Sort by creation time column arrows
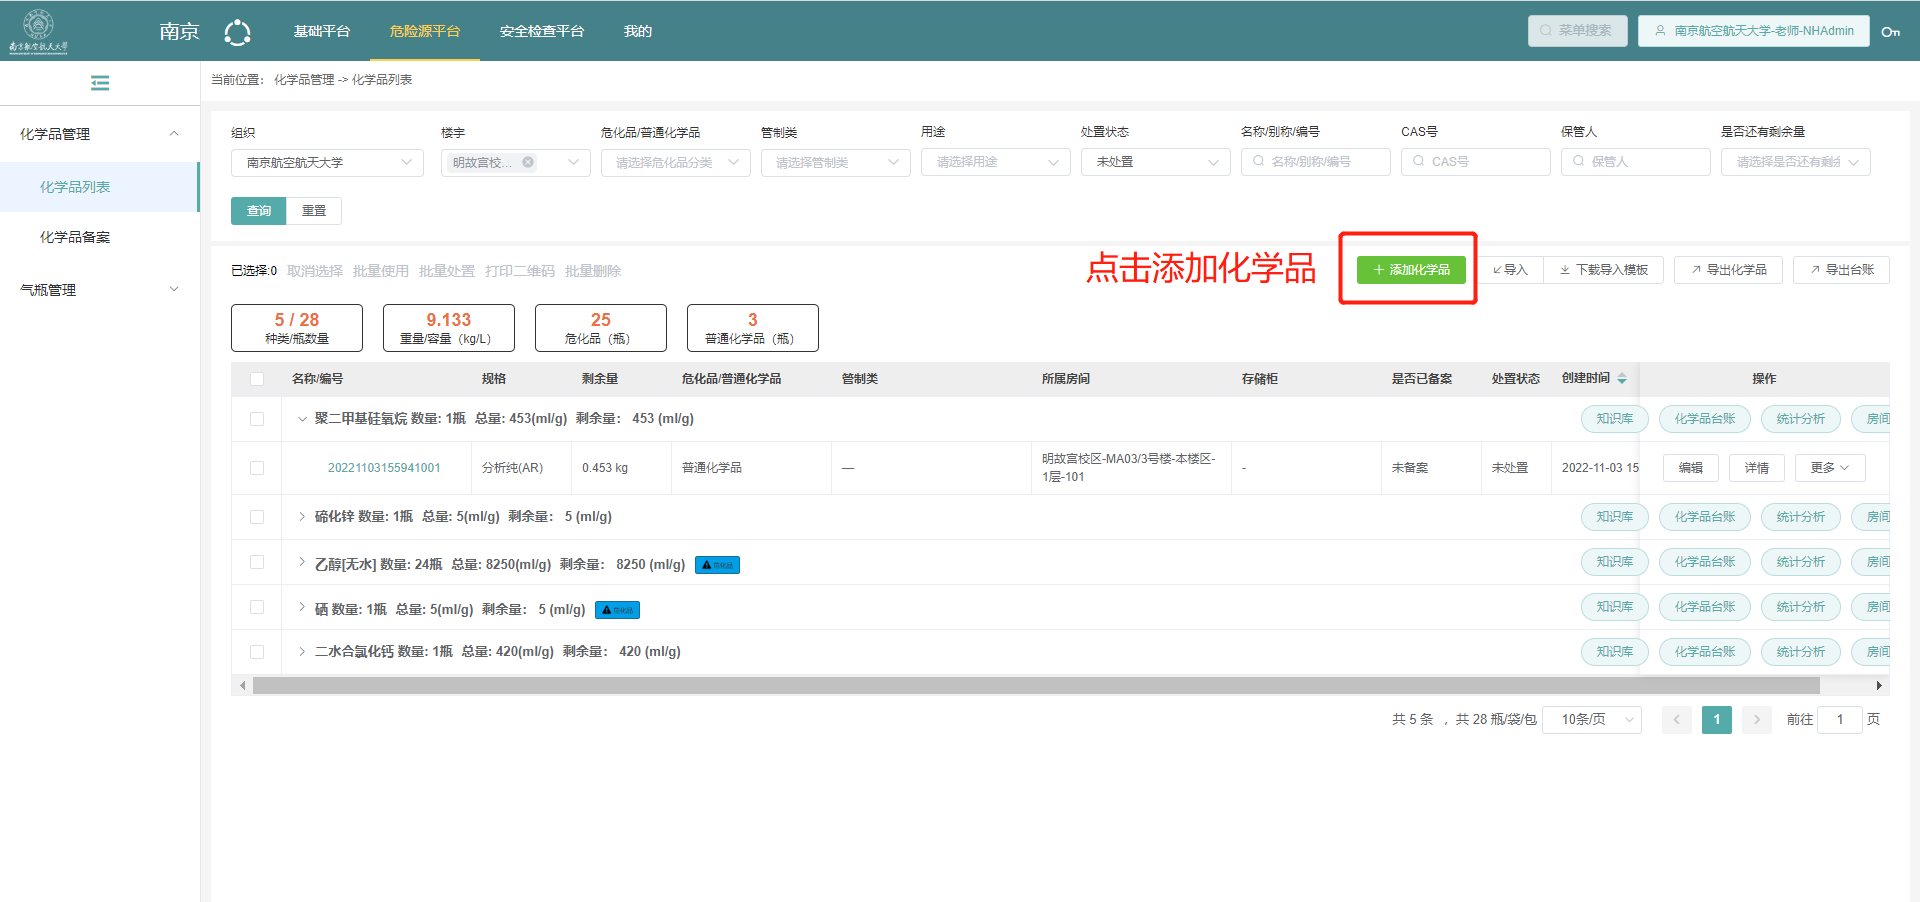The height and width of the screenshot is (902, 1920). point(1622,378)
